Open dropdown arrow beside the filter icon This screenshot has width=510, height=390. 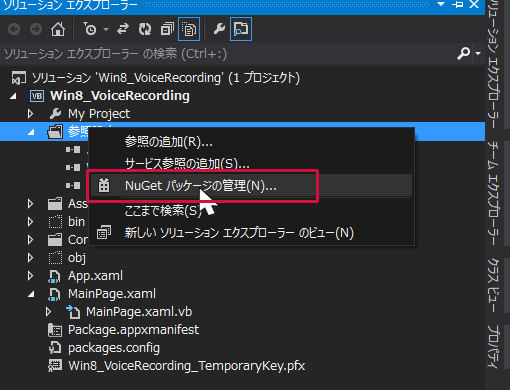coord(106,29)
